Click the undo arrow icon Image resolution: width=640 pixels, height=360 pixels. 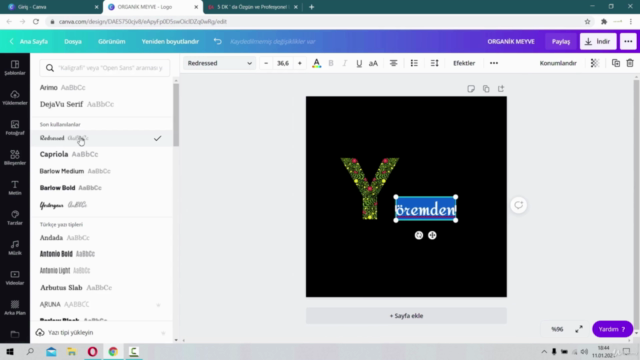click(x=218, y=41)
